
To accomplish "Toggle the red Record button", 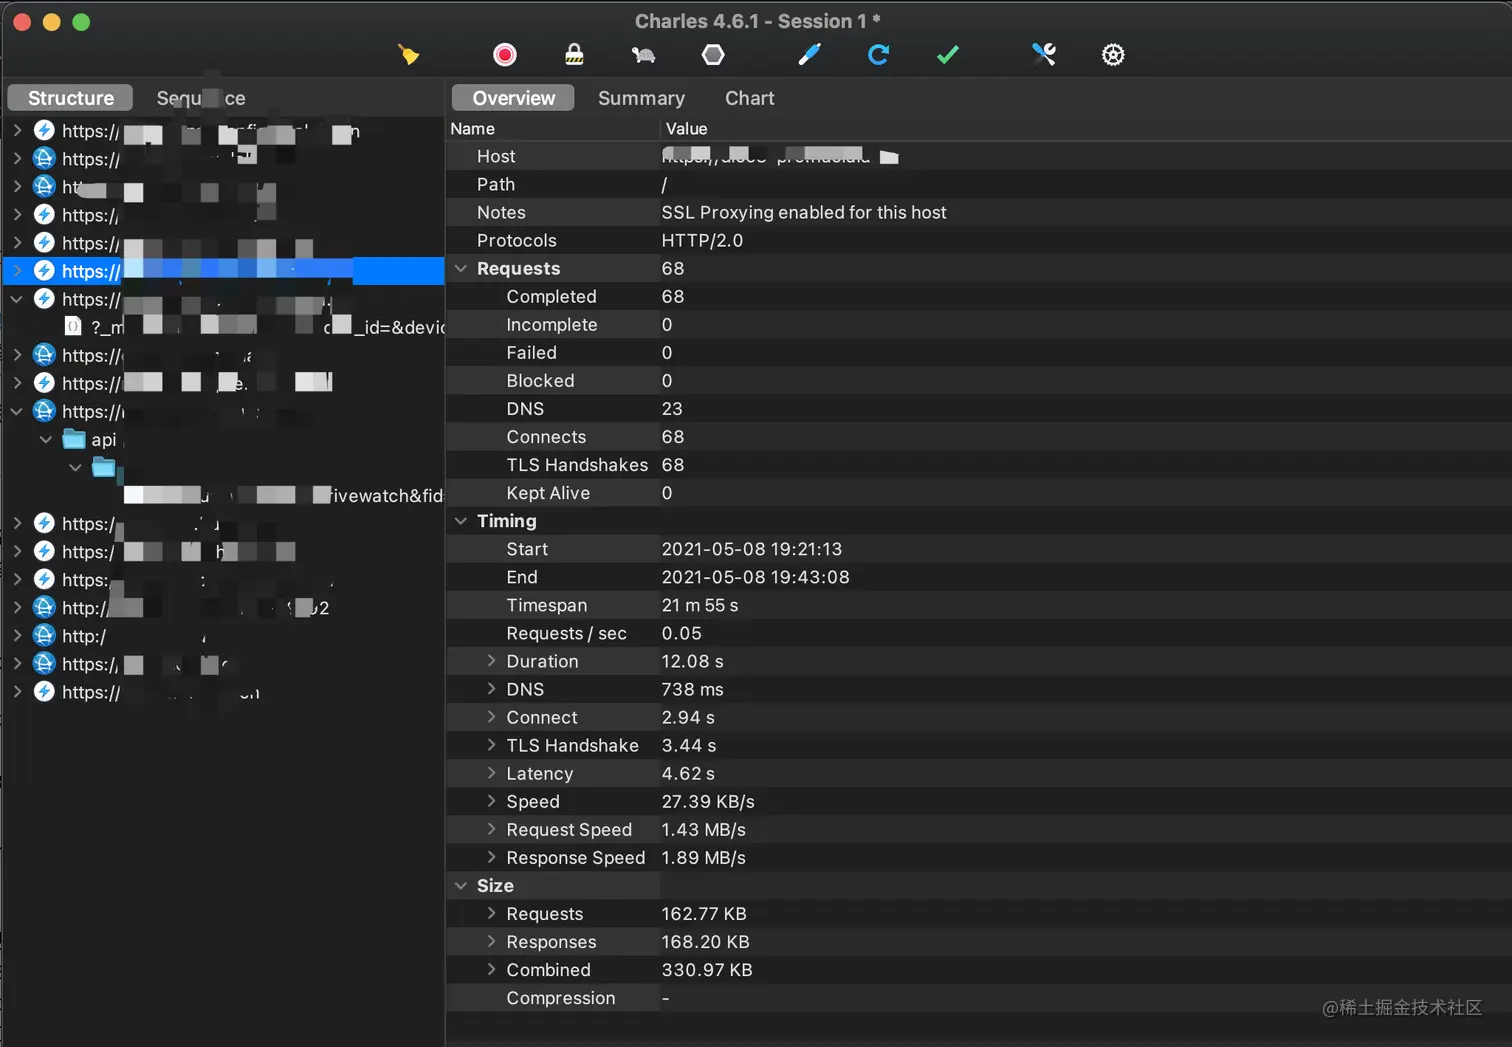I will pyautogui.click(x=505, y=54).
